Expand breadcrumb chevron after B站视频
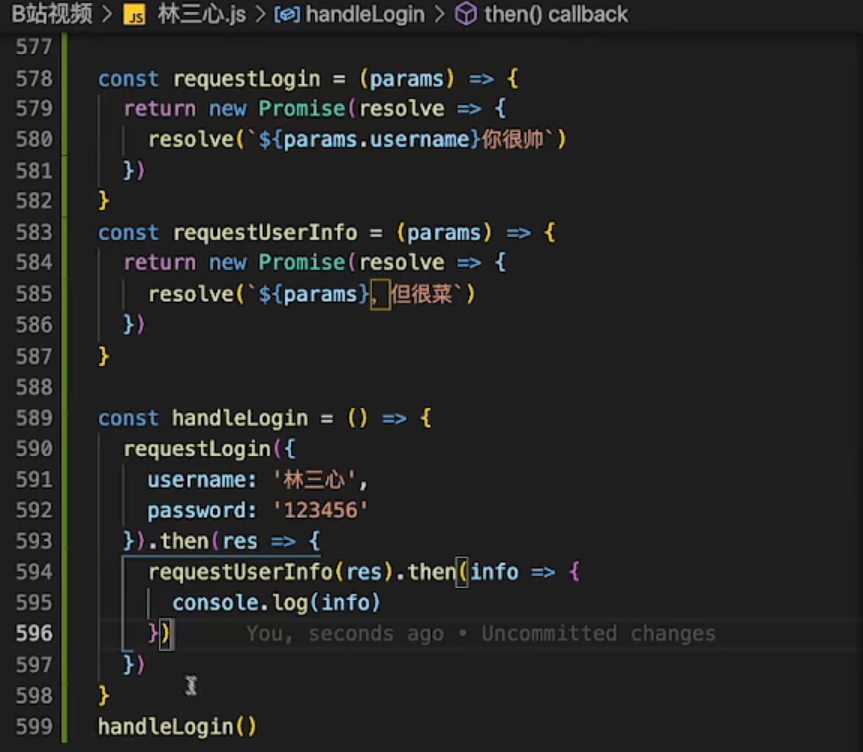The width and height of the screenshot is (863, 752). 108,14
